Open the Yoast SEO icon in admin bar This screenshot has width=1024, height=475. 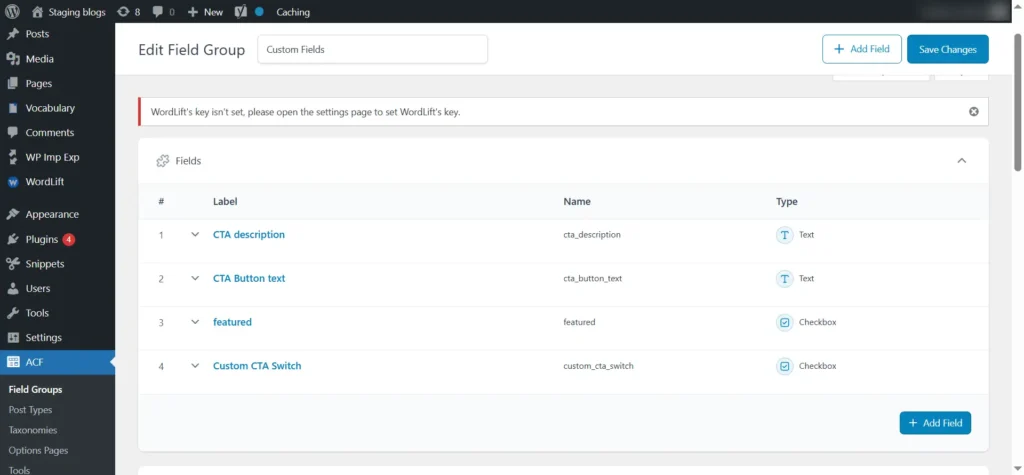click(x=240, y=12)
